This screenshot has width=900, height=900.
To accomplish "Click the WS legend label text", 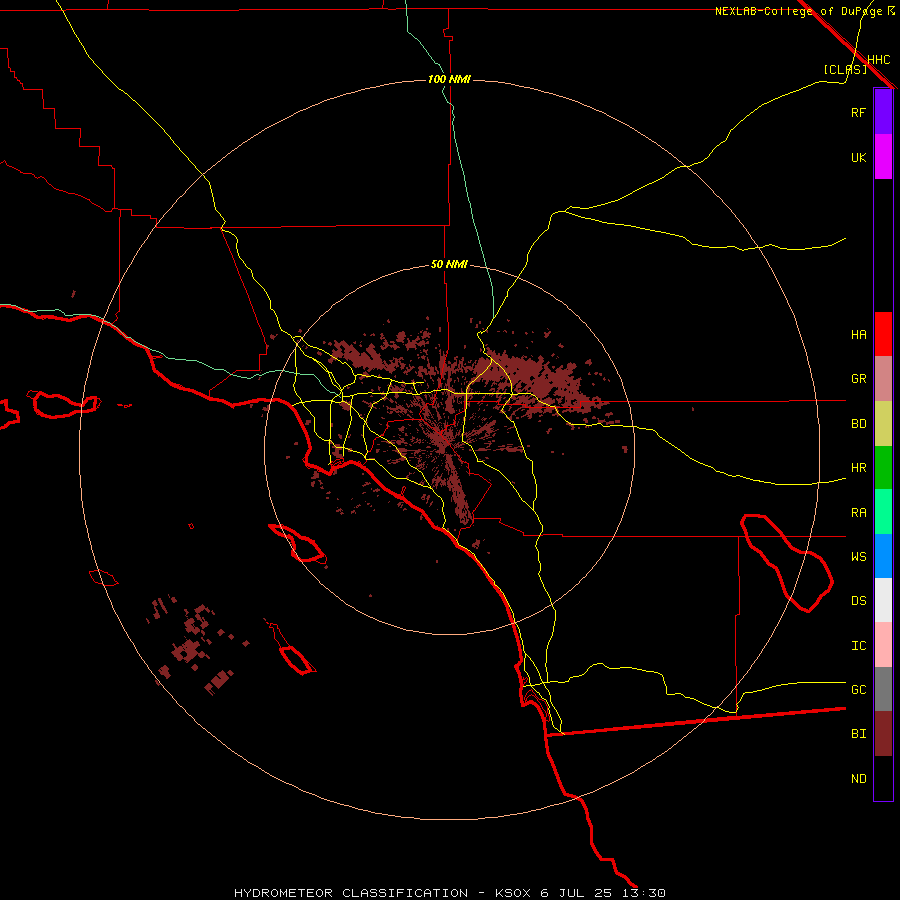I will (x=858, y=557).
